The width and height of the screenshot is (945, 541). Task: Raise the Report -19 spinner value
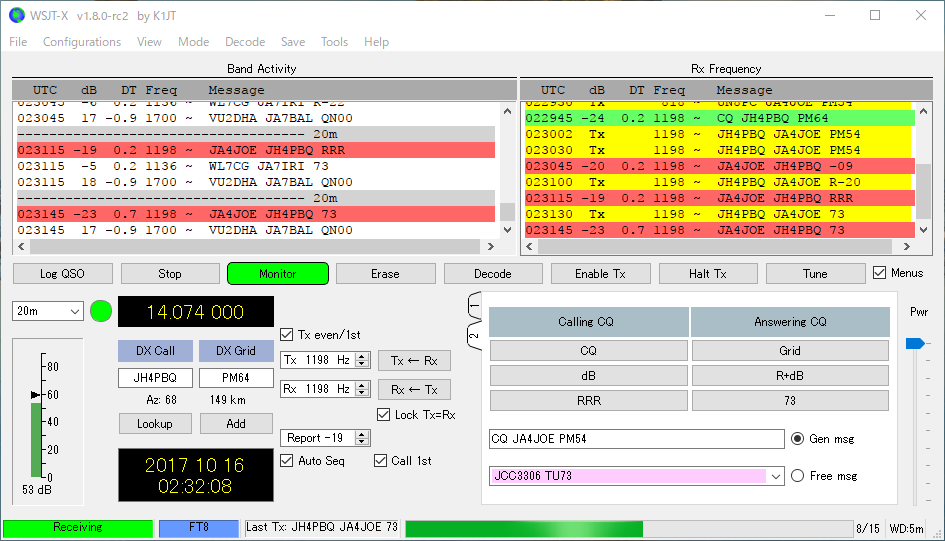pyautogui.click(x=362, y=434)
